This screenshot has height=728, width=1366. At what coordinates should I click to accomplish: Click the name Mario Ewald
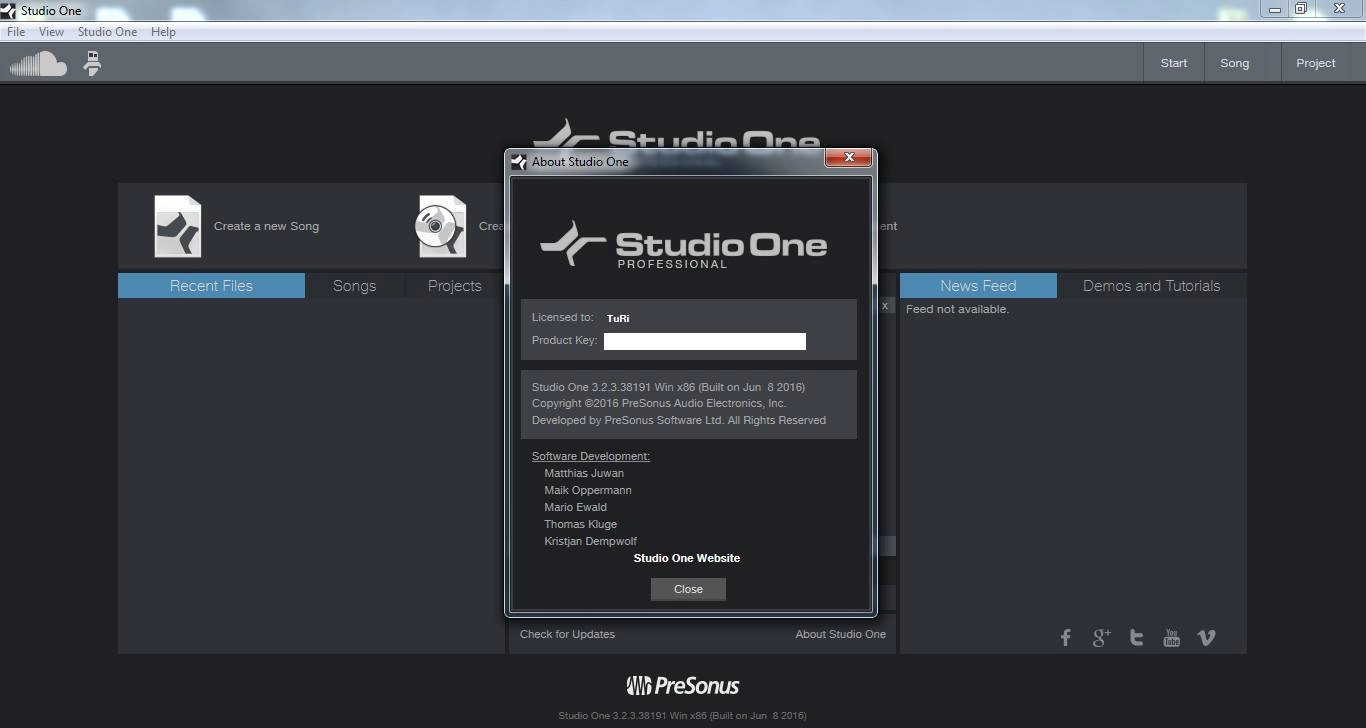tap(576, 507)
